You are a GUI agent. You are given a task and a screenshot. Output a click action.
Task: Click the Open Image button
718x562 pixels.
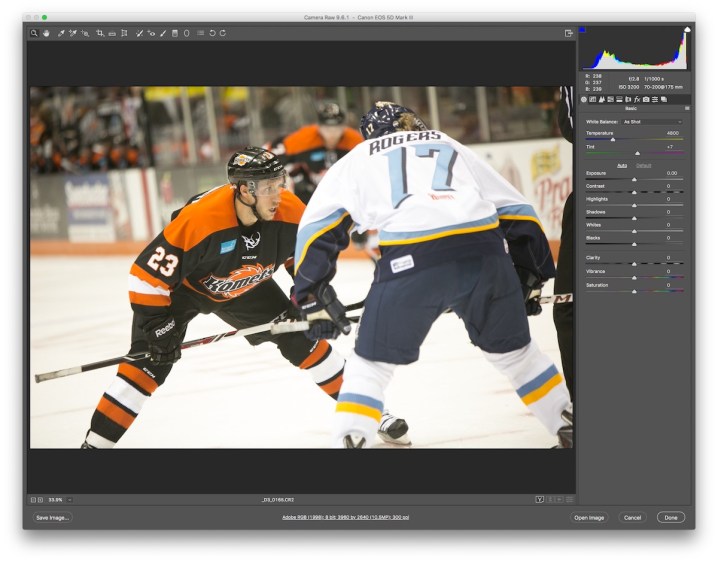pos(589,517)
